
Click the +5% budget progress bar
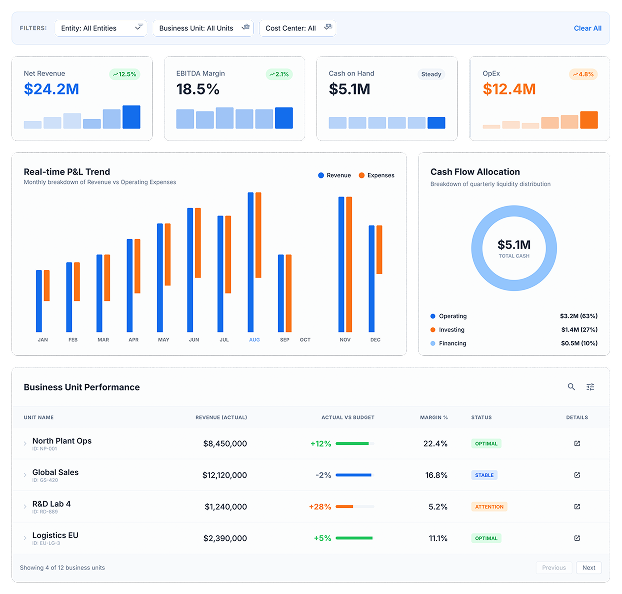355,538
